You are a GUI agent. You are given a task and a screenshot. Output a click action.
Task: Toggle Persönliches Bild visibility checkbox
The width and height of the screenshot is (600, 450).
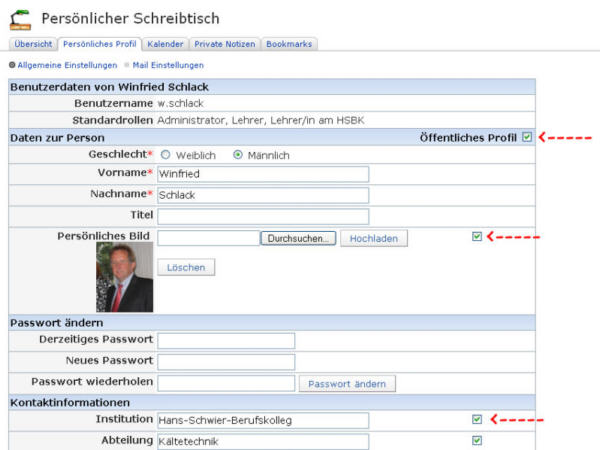point(477,236)
